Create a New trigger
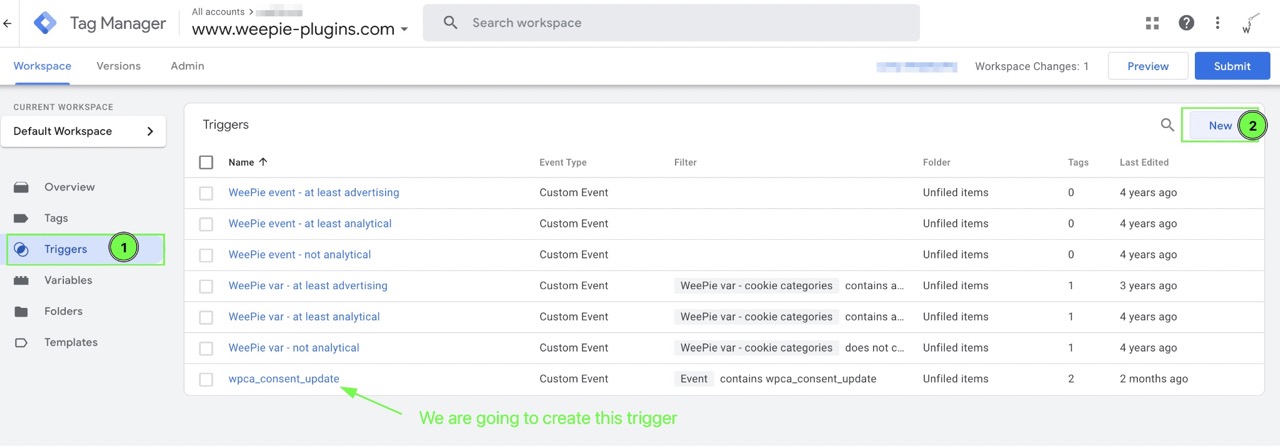 [x=1220, y=125]
